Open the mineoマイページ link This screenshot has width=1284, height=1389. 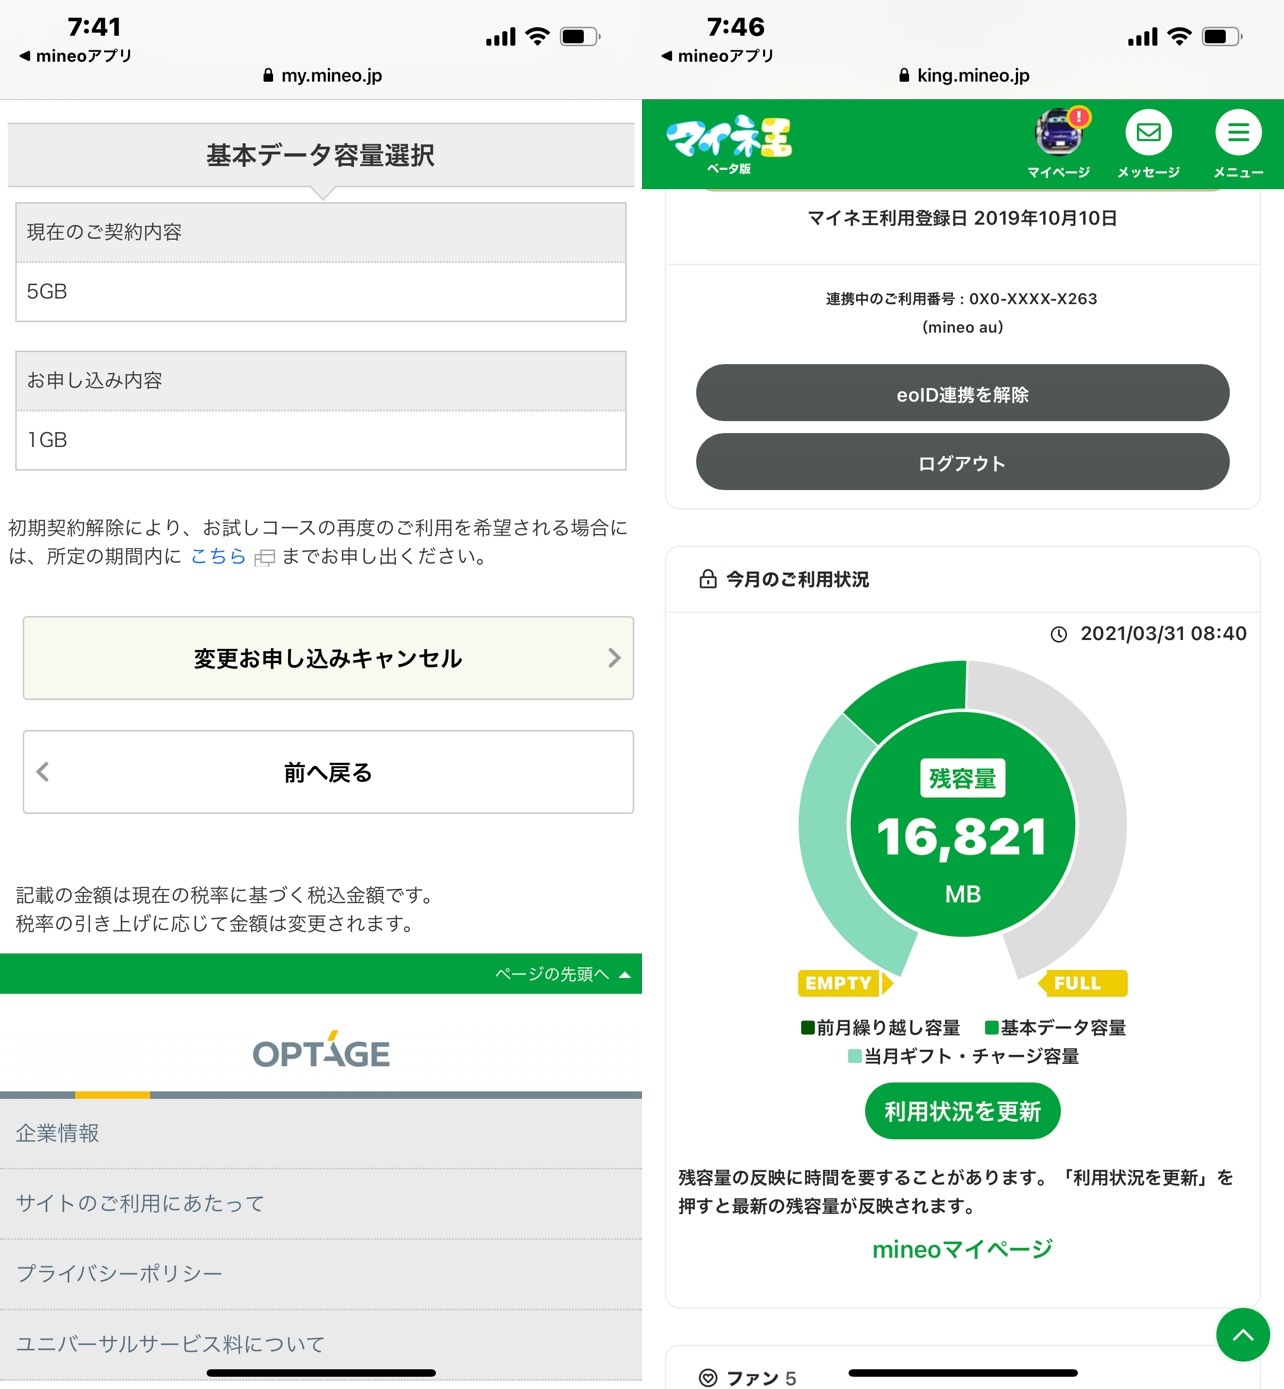[x=963, y=1249]
